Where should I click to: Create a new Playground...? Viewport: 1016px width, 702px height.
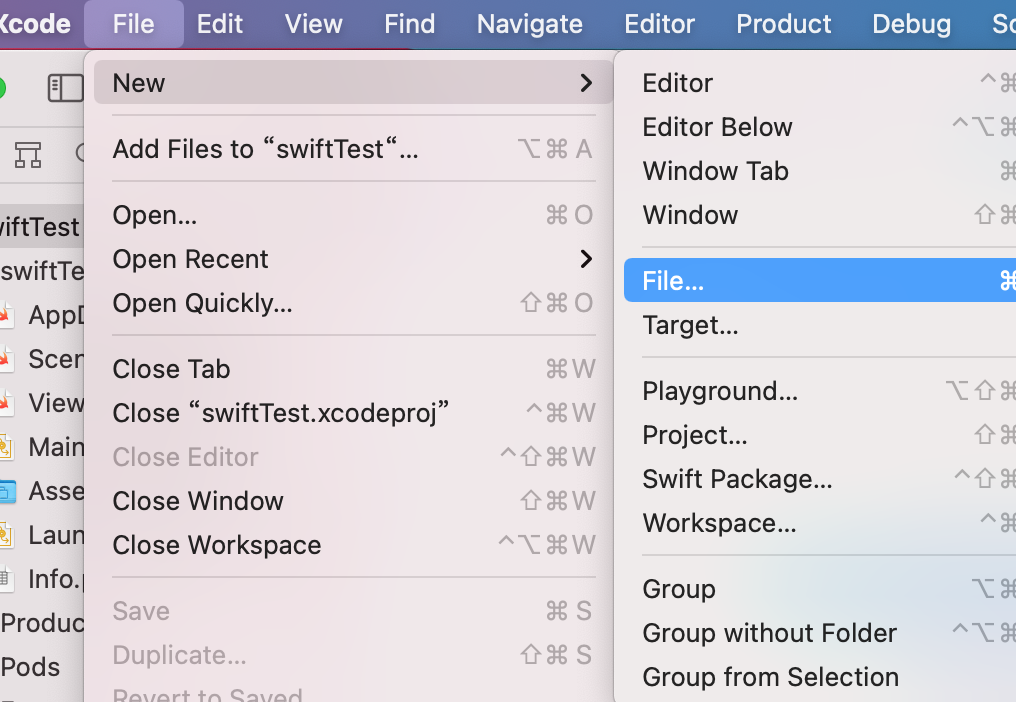[820, 391]
